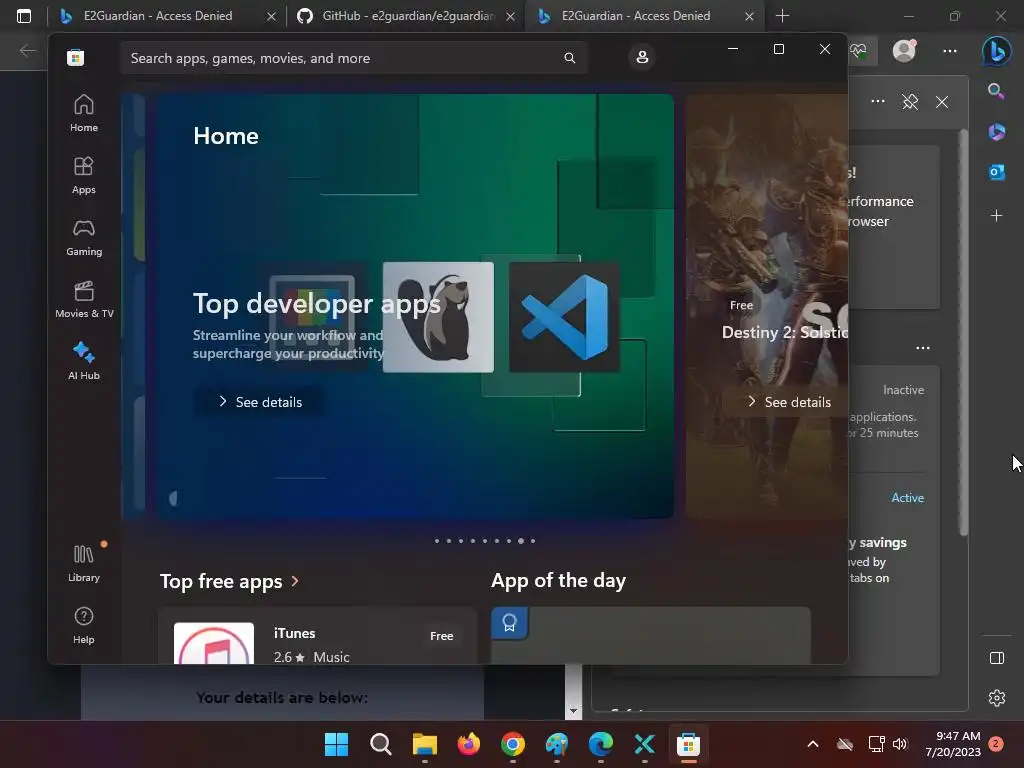The height and width of the screenshot is (768, 1024).
Task: Open Edge sidebar settings gear
Action: (997, 698)
